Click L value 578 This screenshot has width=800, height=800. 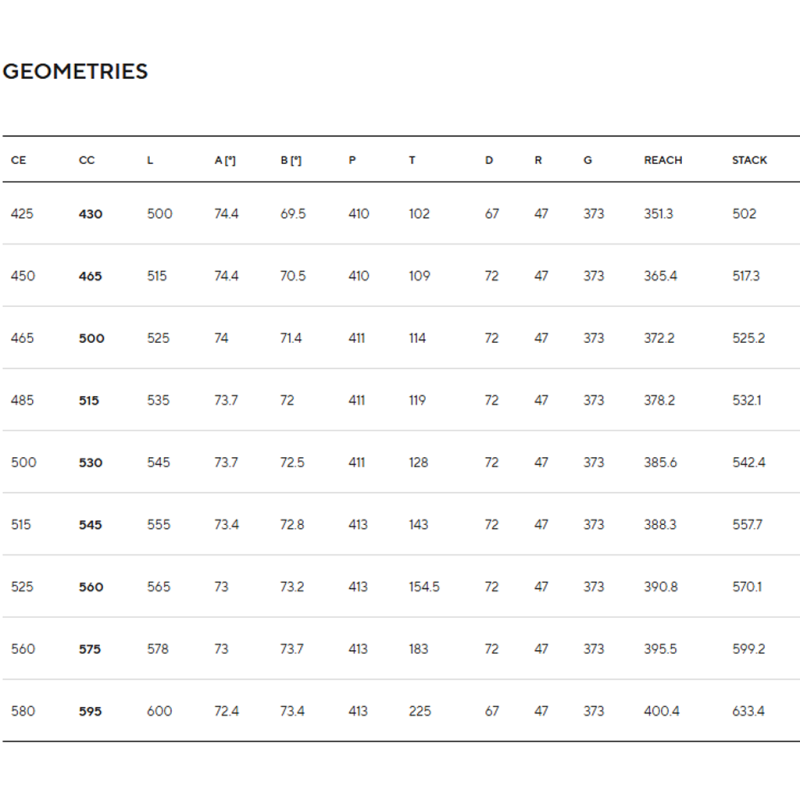click(158, 649)
